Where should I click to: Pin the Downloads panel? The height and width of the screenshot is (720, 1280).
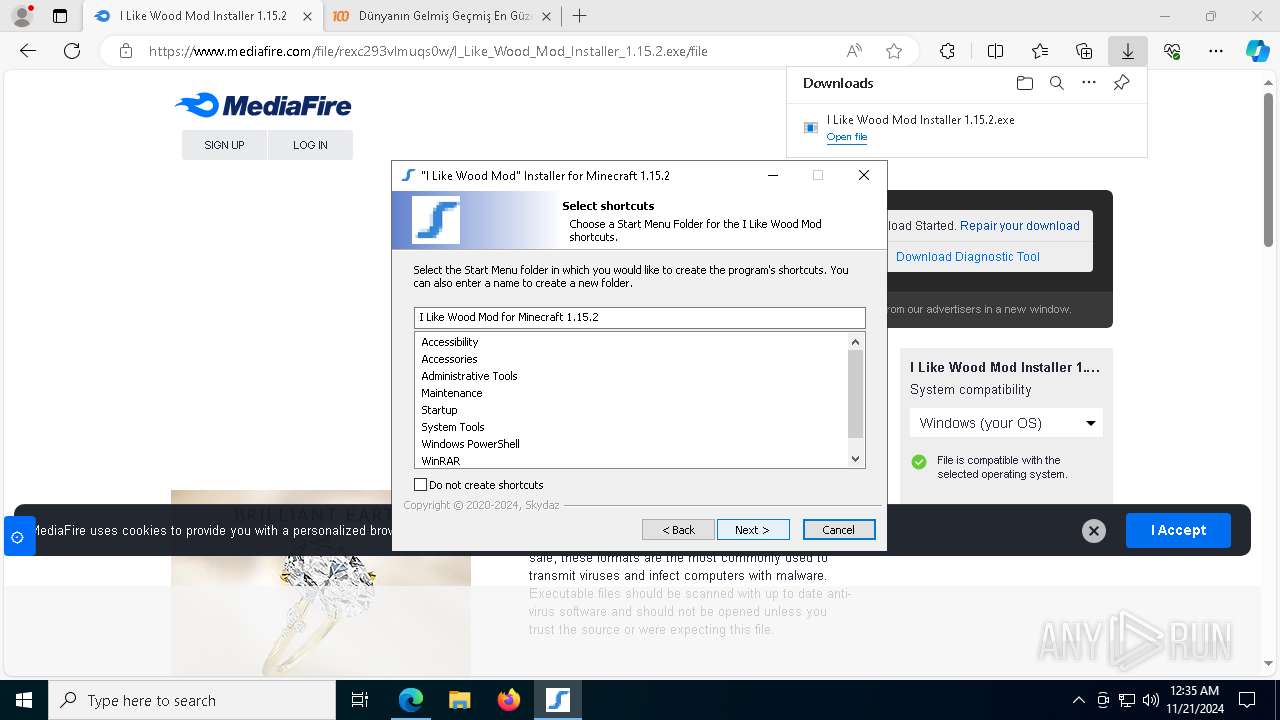[1121, 83]
